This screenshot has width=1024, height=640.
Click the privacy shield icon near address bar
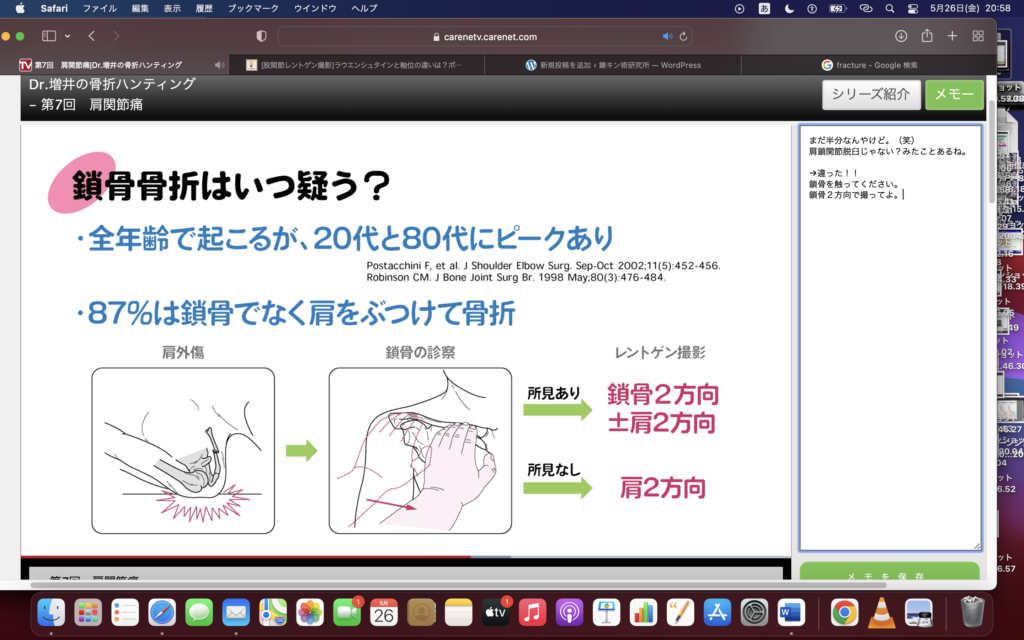pos(261,36)
